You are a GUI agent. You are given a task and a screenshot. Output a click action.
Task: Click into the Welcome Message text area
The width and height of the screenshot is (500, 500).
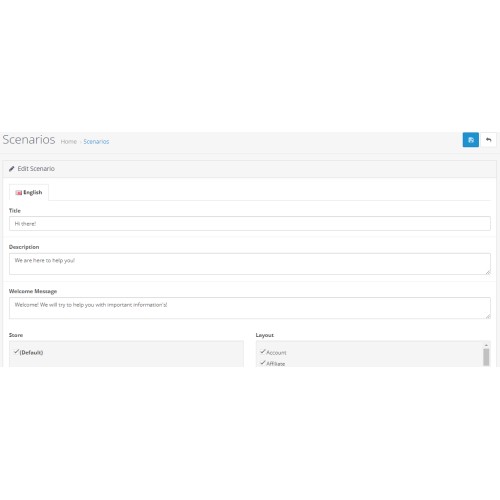click(x=250, y=308)
